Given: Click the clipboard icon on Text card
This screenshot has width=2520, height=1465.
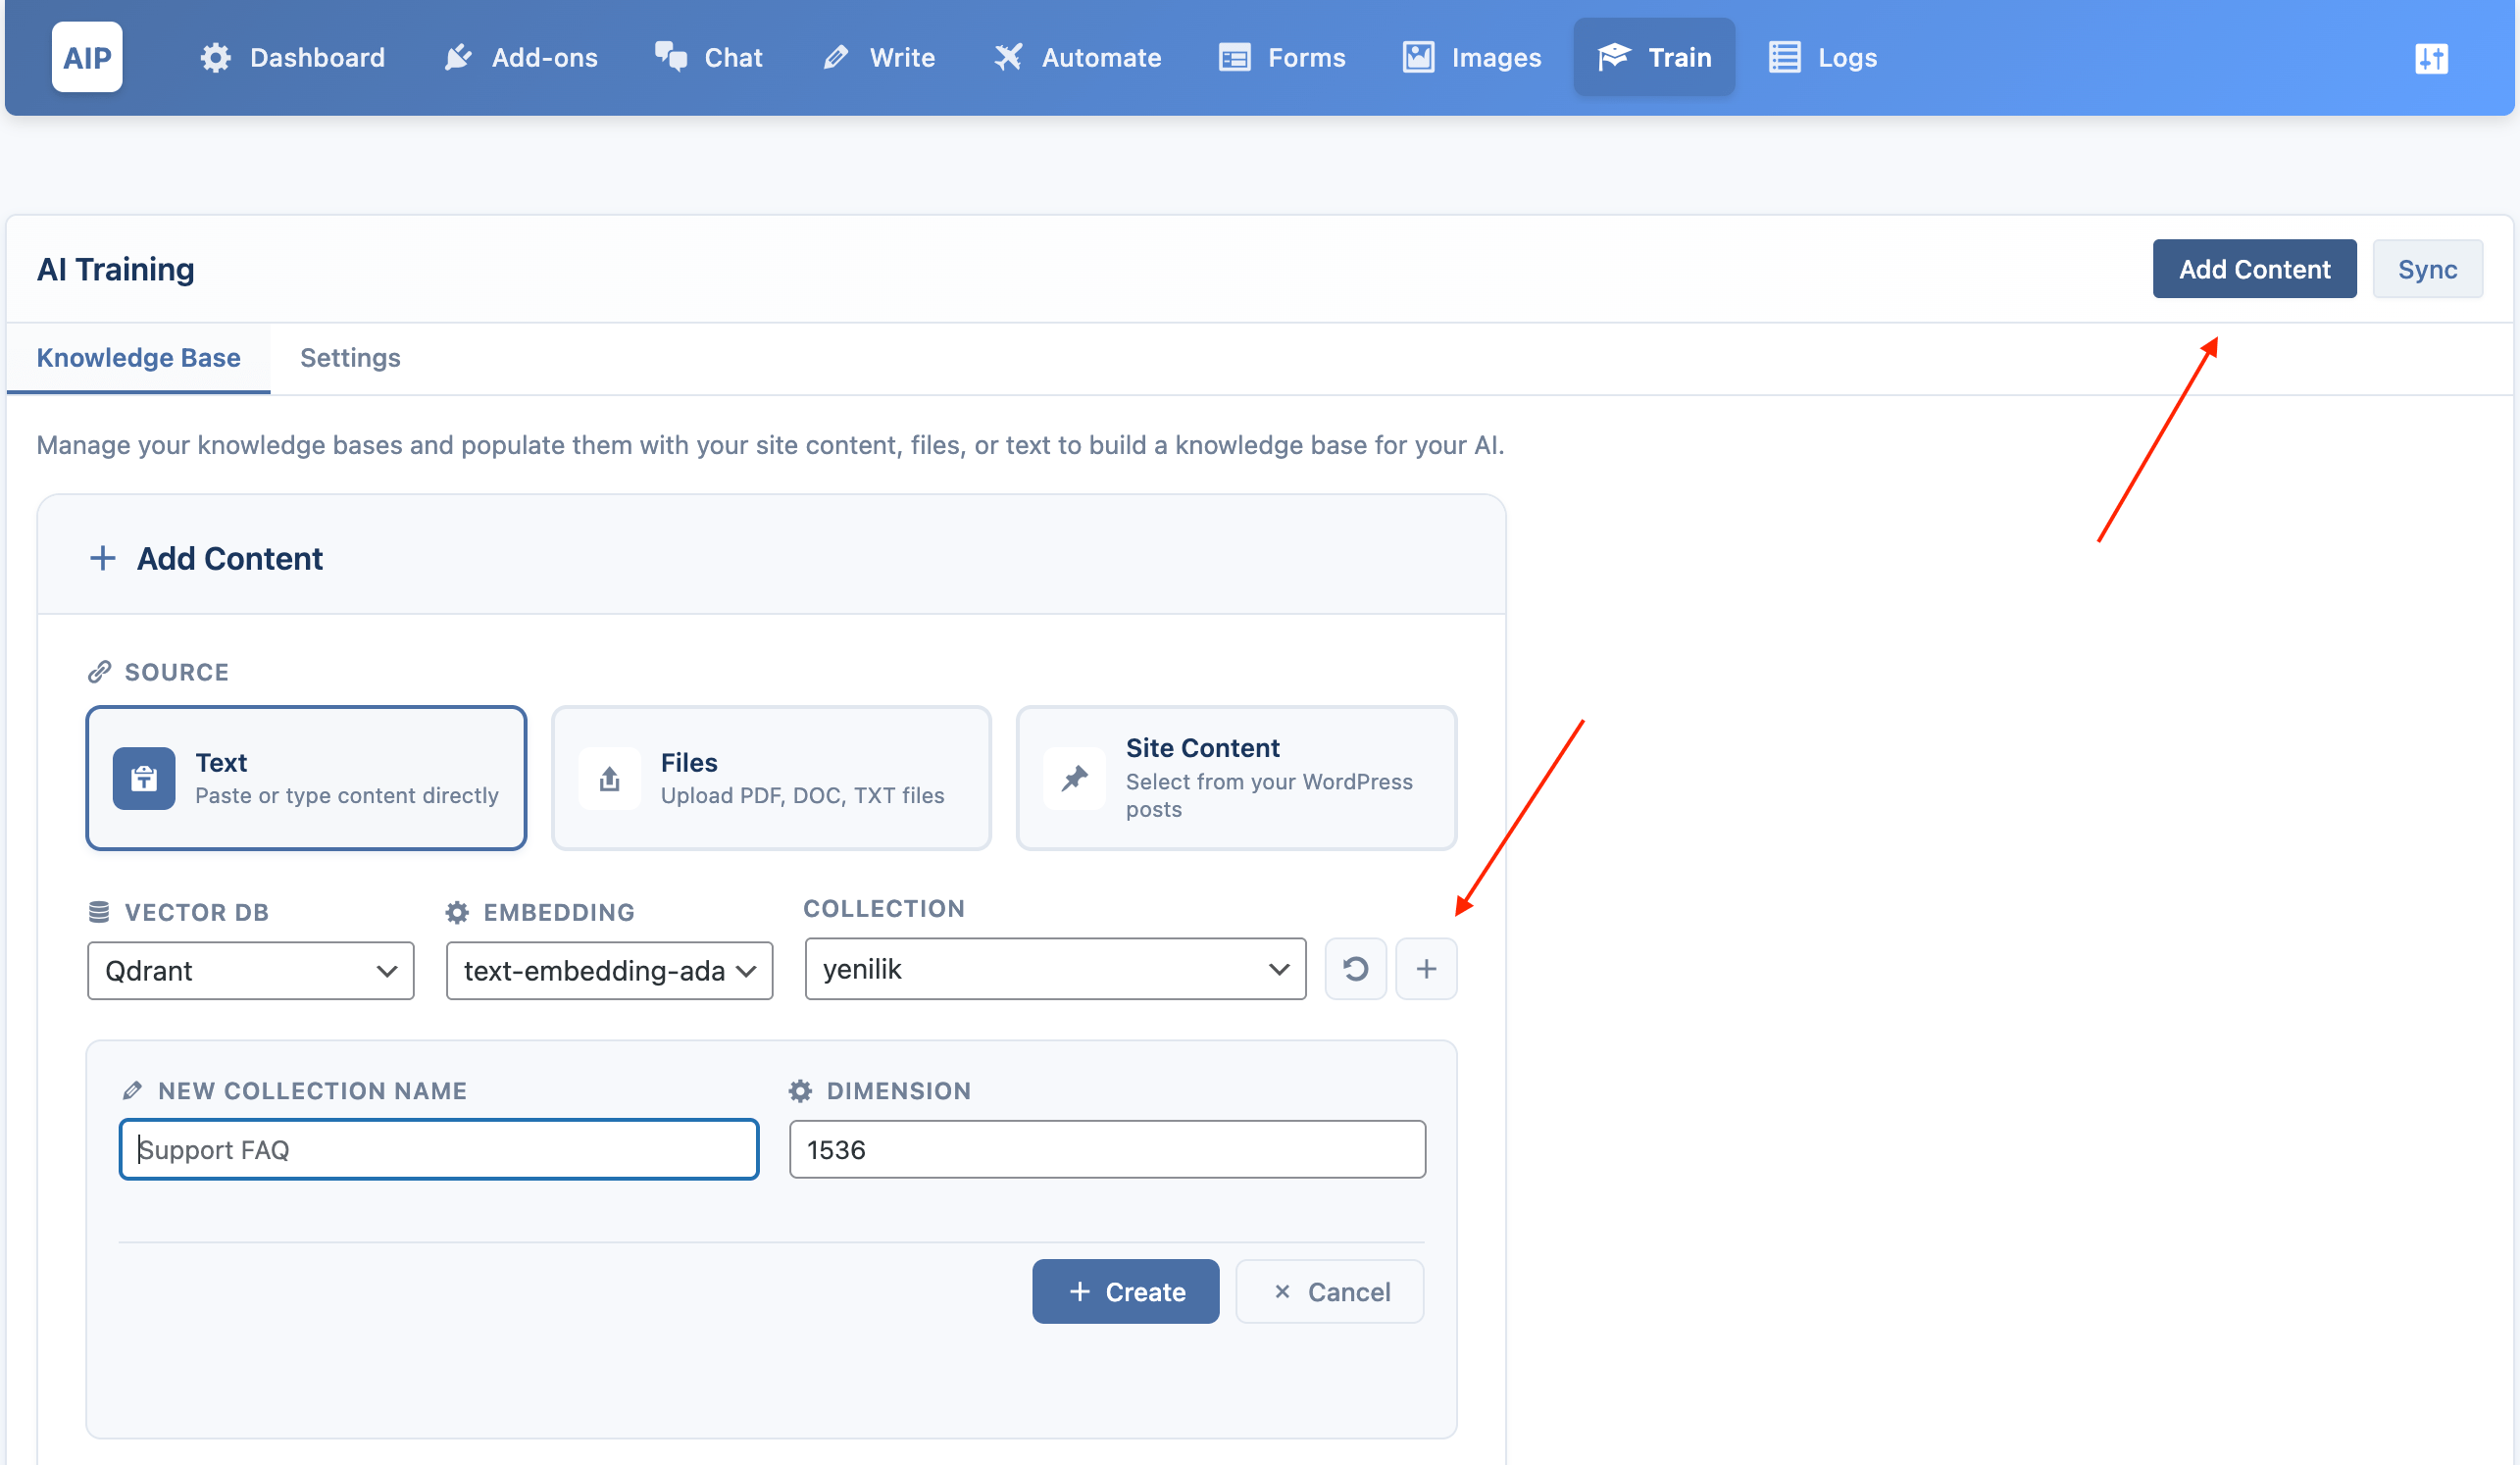Looking at the screenshot, I should tap(144, 778).
